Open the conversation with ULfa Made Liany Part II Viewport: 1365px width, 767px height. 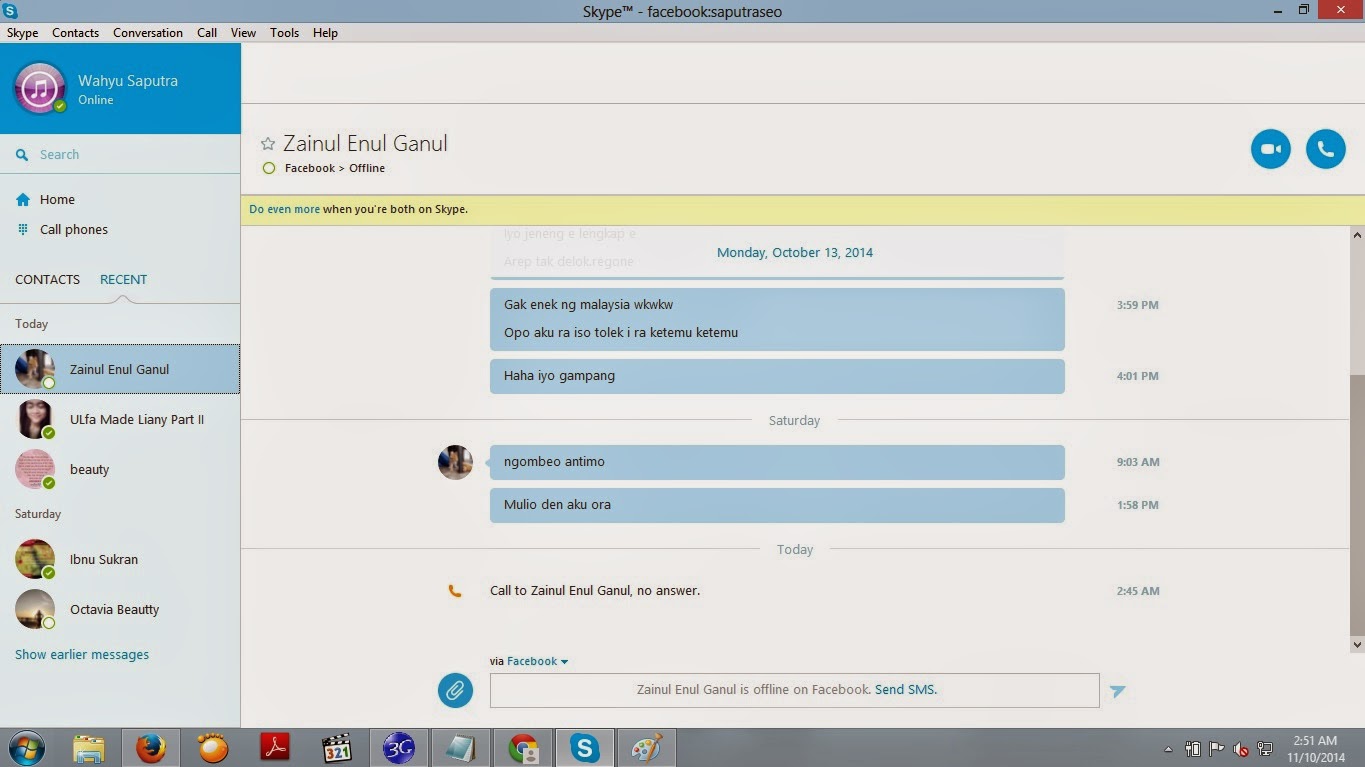pos(120,419)
